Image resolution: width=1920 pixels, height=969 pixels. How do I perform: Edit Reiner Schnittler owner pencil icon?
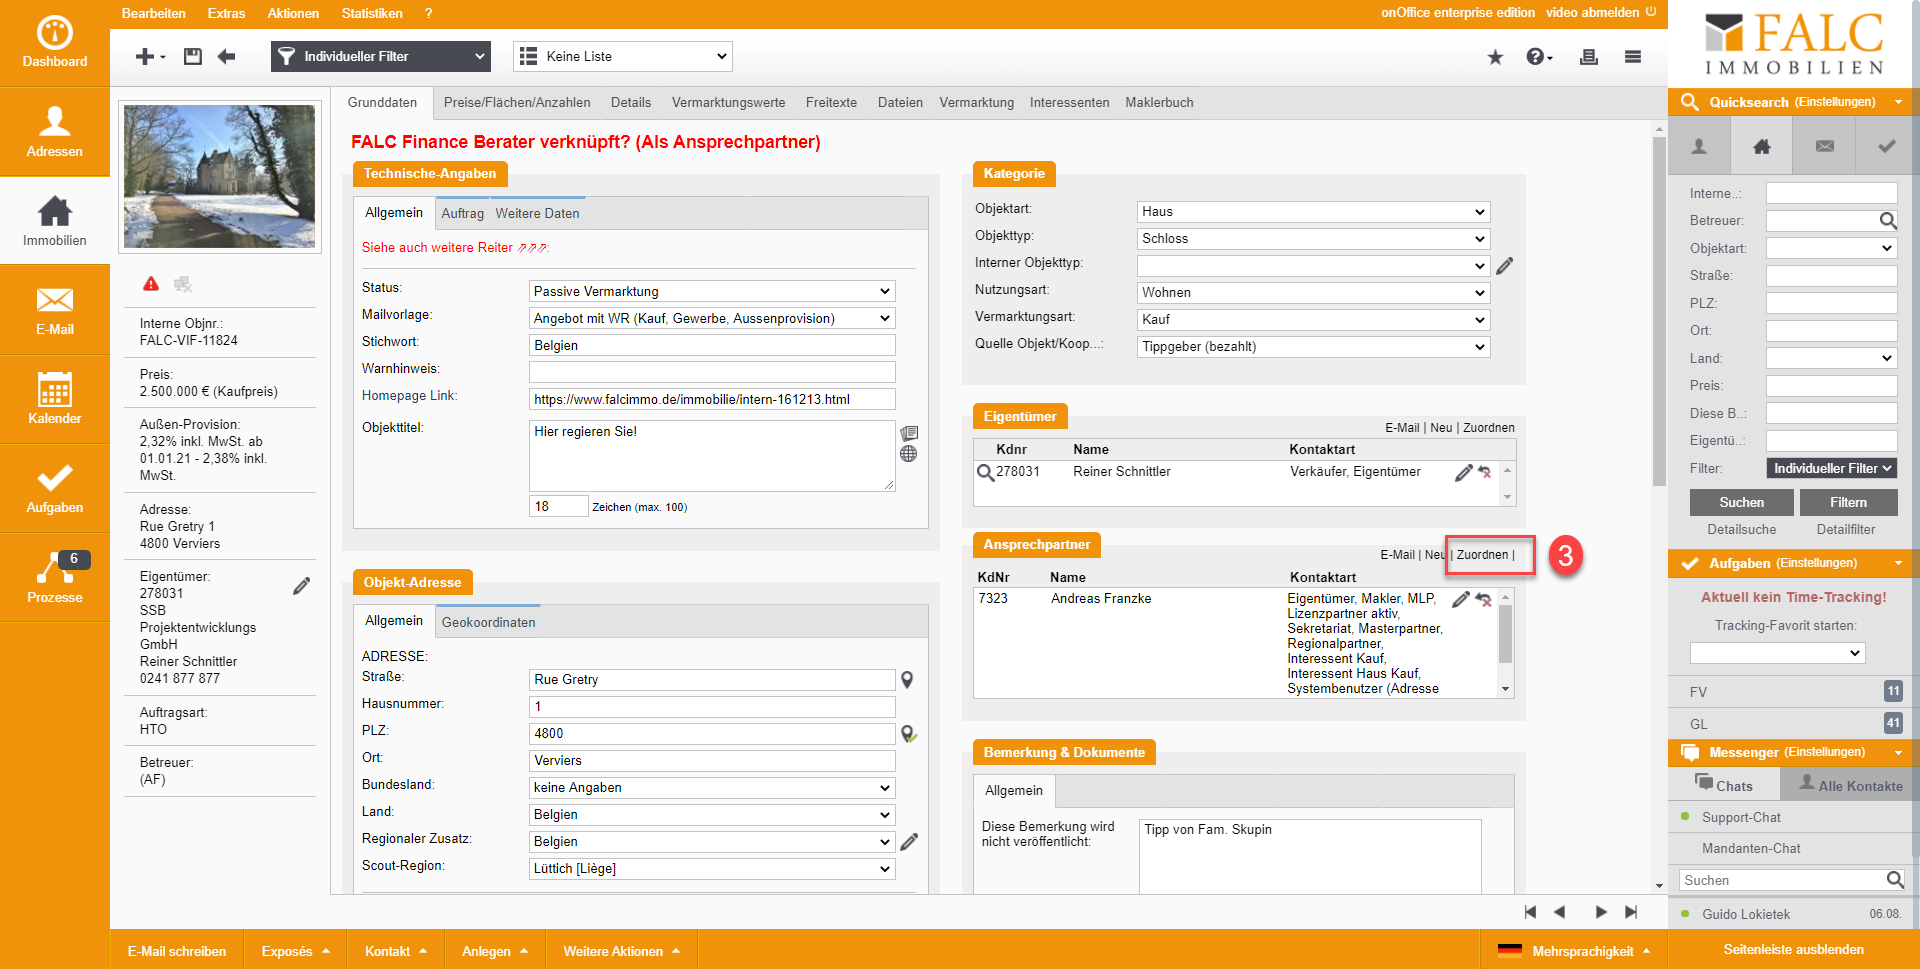tap(1463, 472)
